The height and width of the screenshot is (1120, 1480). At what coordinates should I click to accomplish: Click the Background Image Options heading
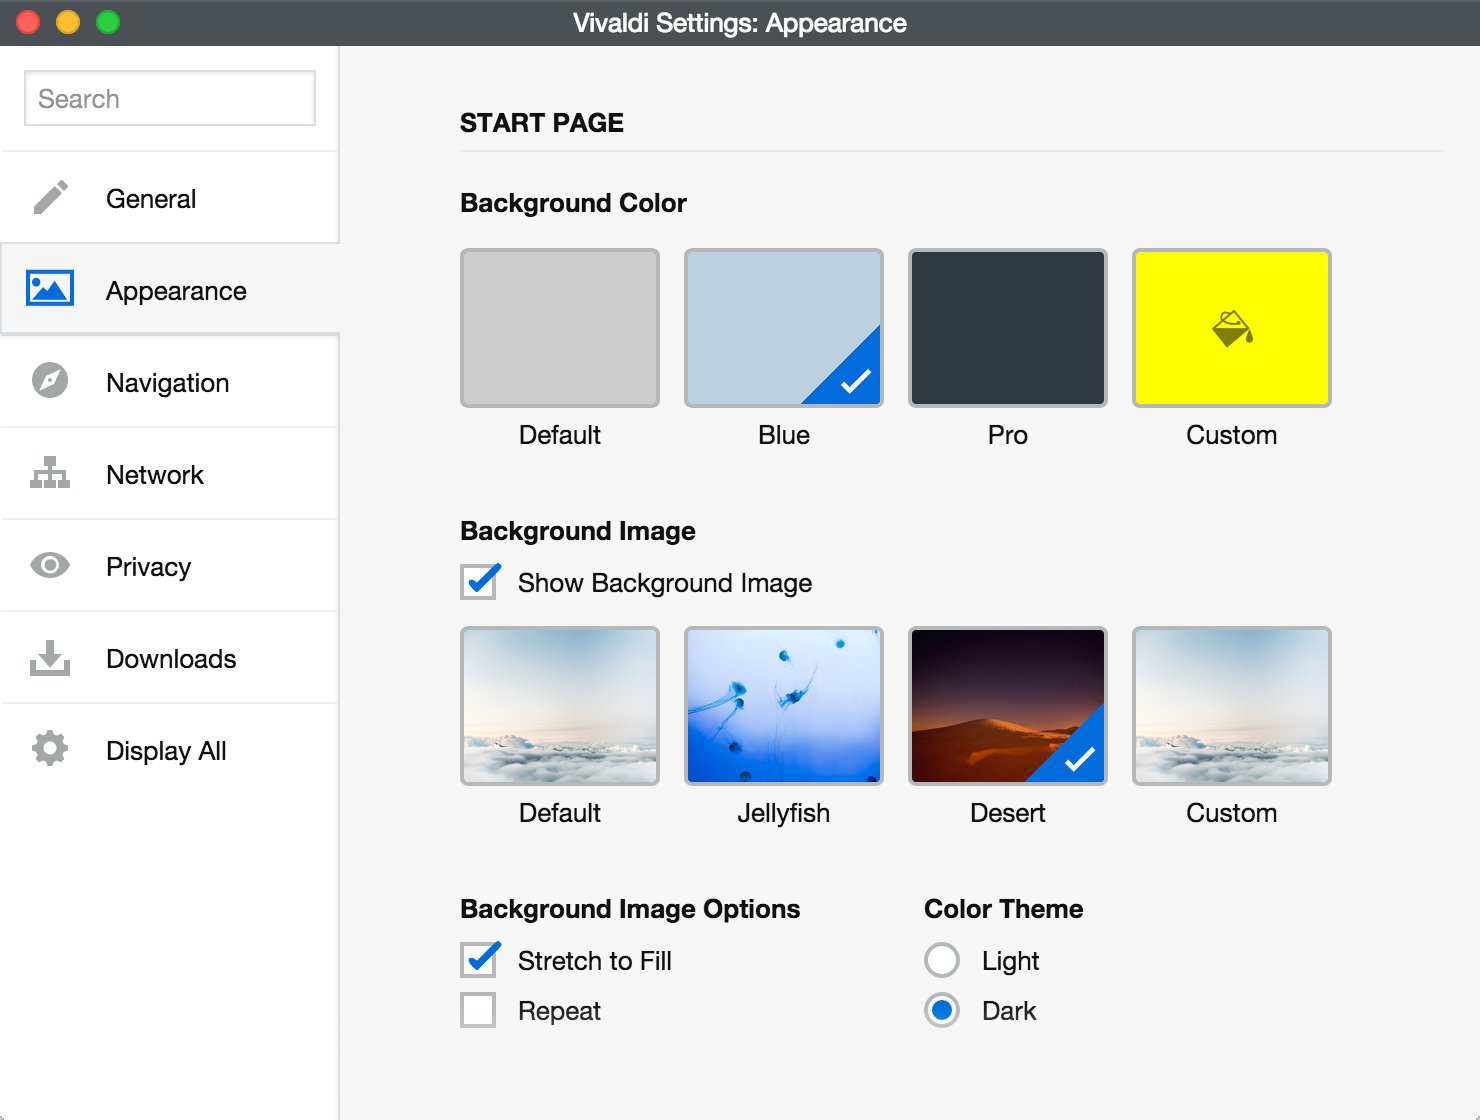pos(630,909)
